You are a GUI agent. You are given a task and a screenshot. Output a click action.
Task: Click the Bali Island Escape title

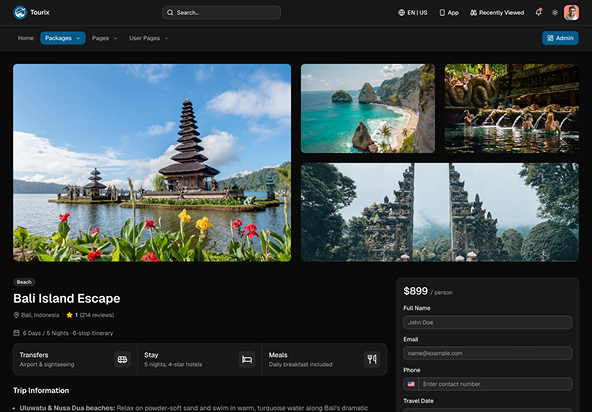tap(67, 298)
